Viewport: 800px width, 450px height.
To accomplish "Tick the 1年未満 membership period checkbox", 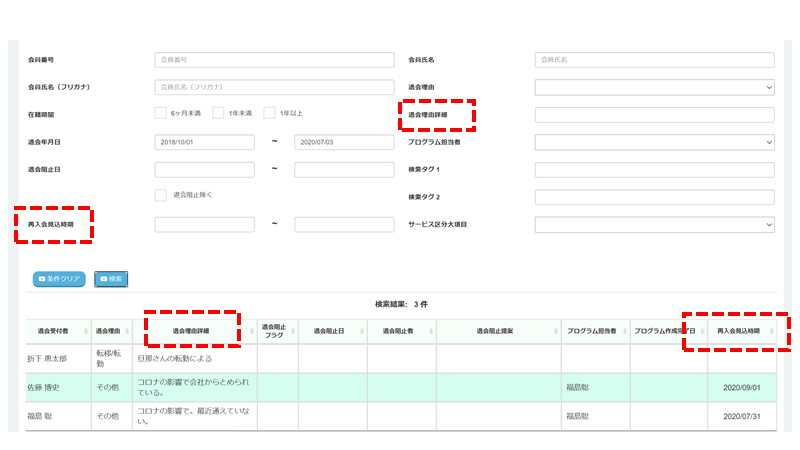I will click(x=218, y=114).
